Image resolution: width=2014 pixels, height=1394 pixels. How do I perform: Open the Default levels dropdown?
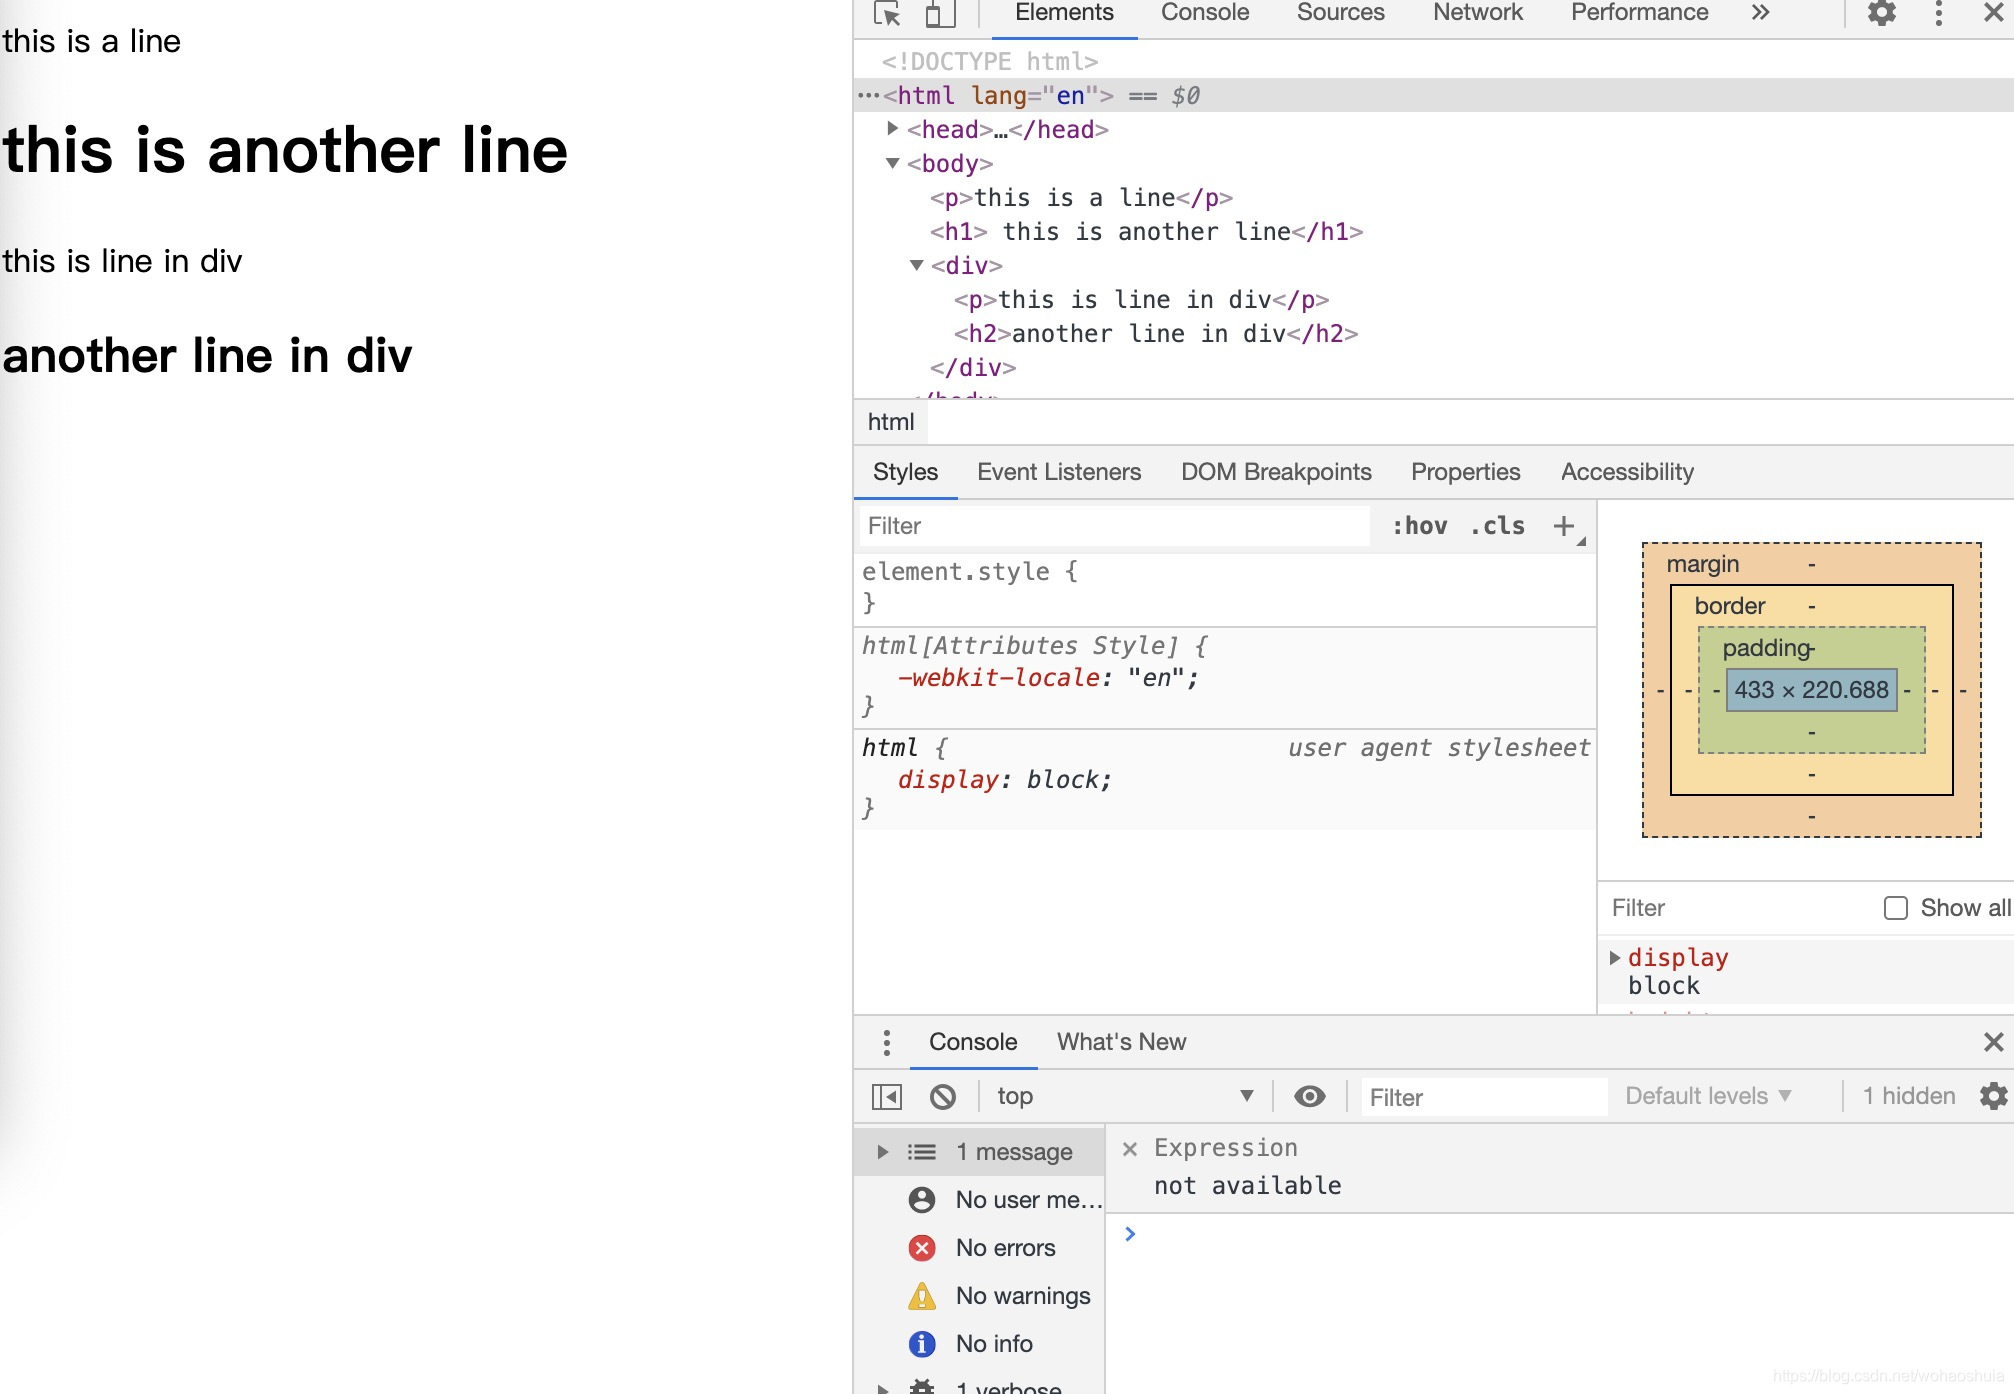[1708, 1096]
